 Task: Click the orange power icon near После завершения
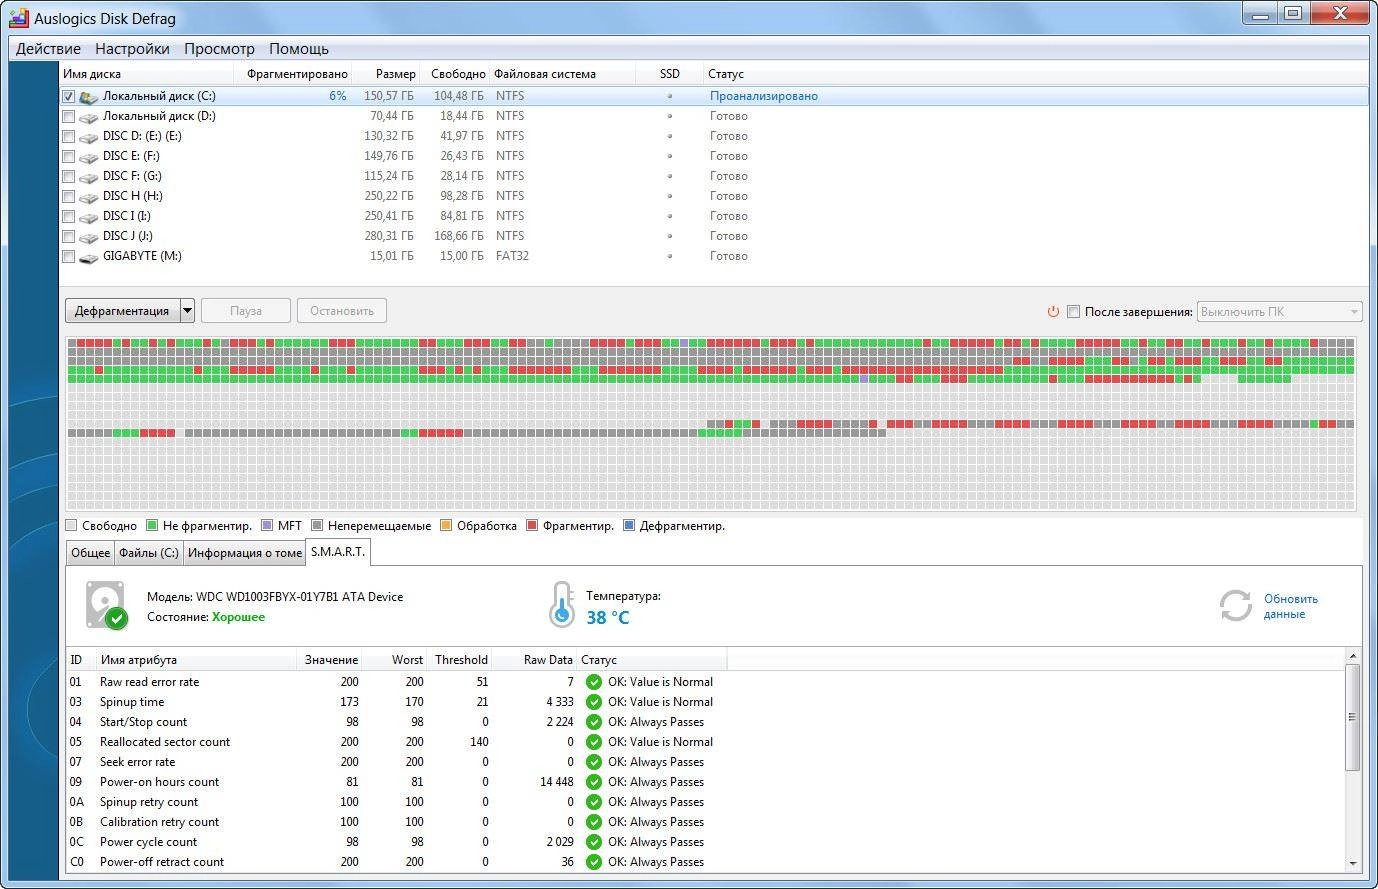tap(1053, 311)
